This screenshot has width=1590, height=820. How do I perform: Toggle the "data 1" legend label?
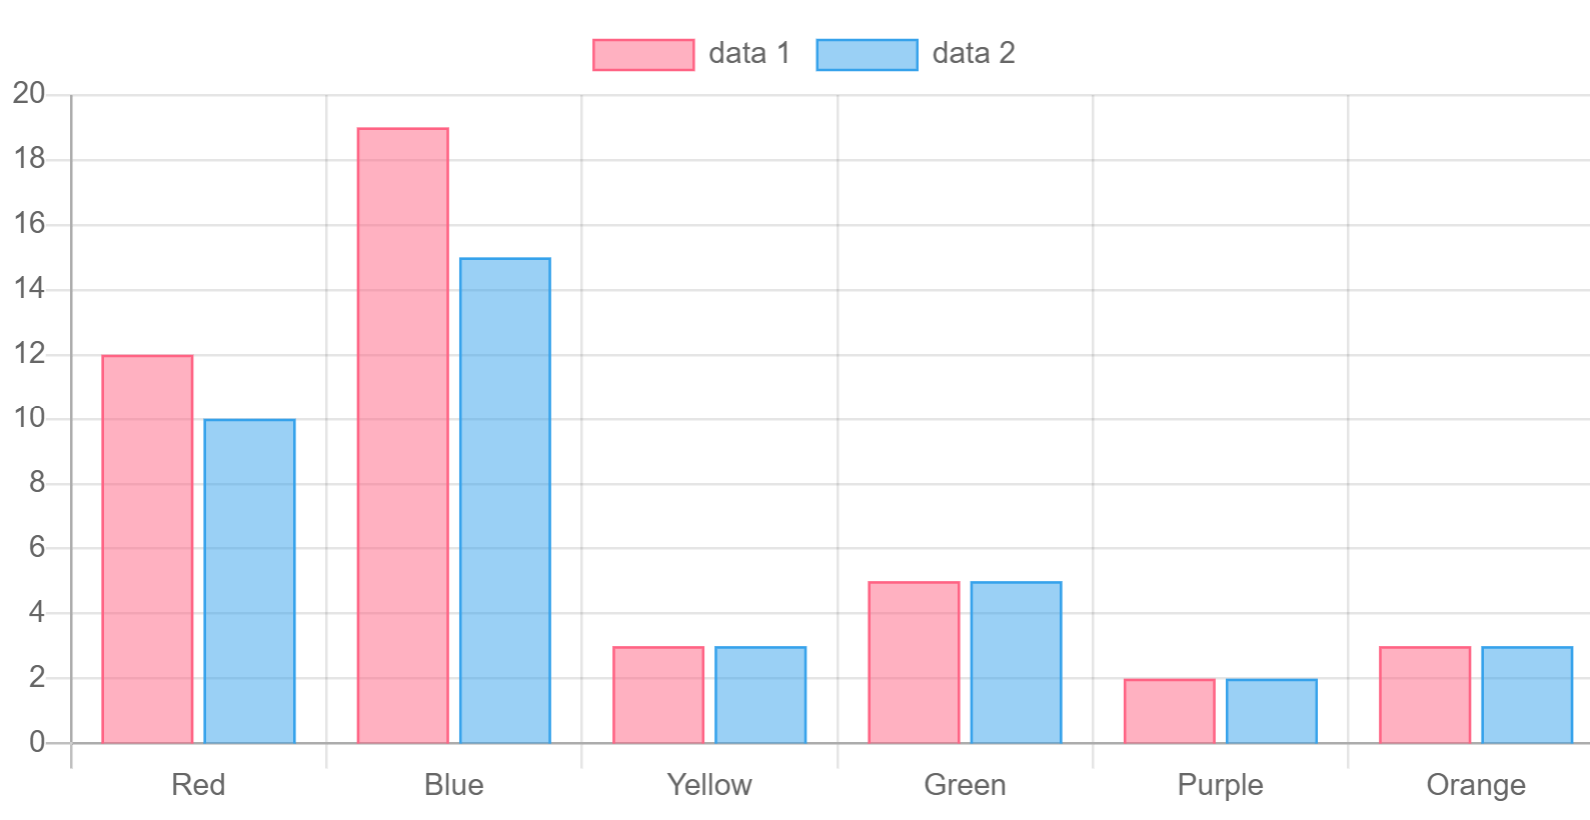pyautogui.click(x=749, y=53)
